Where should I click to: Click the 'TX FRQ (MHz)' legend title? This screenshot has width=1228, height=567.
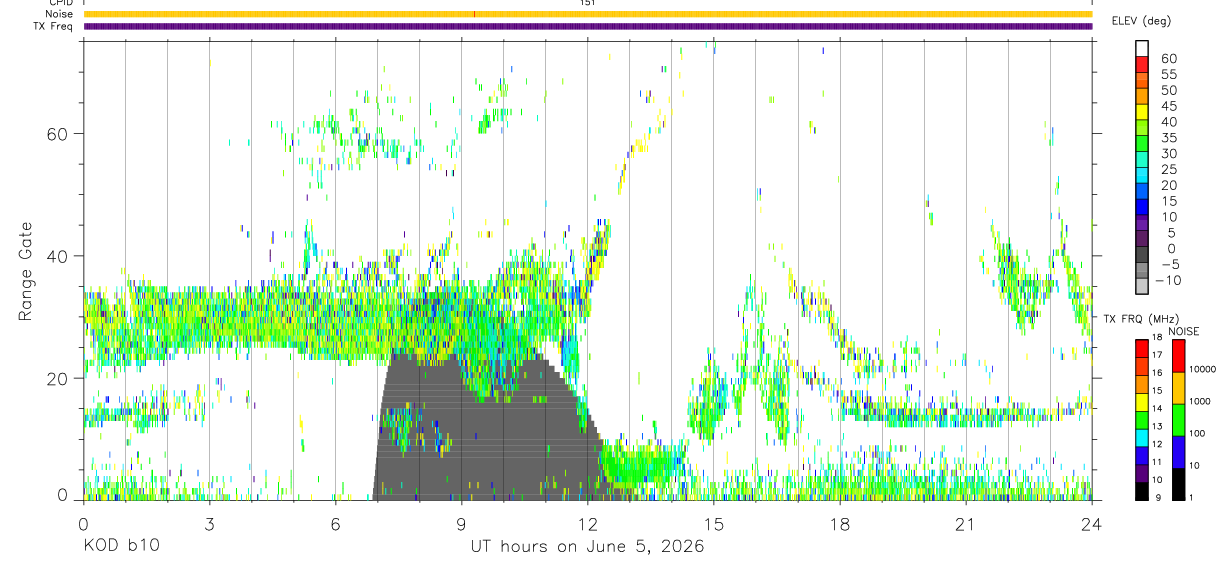click(1140, 317)
